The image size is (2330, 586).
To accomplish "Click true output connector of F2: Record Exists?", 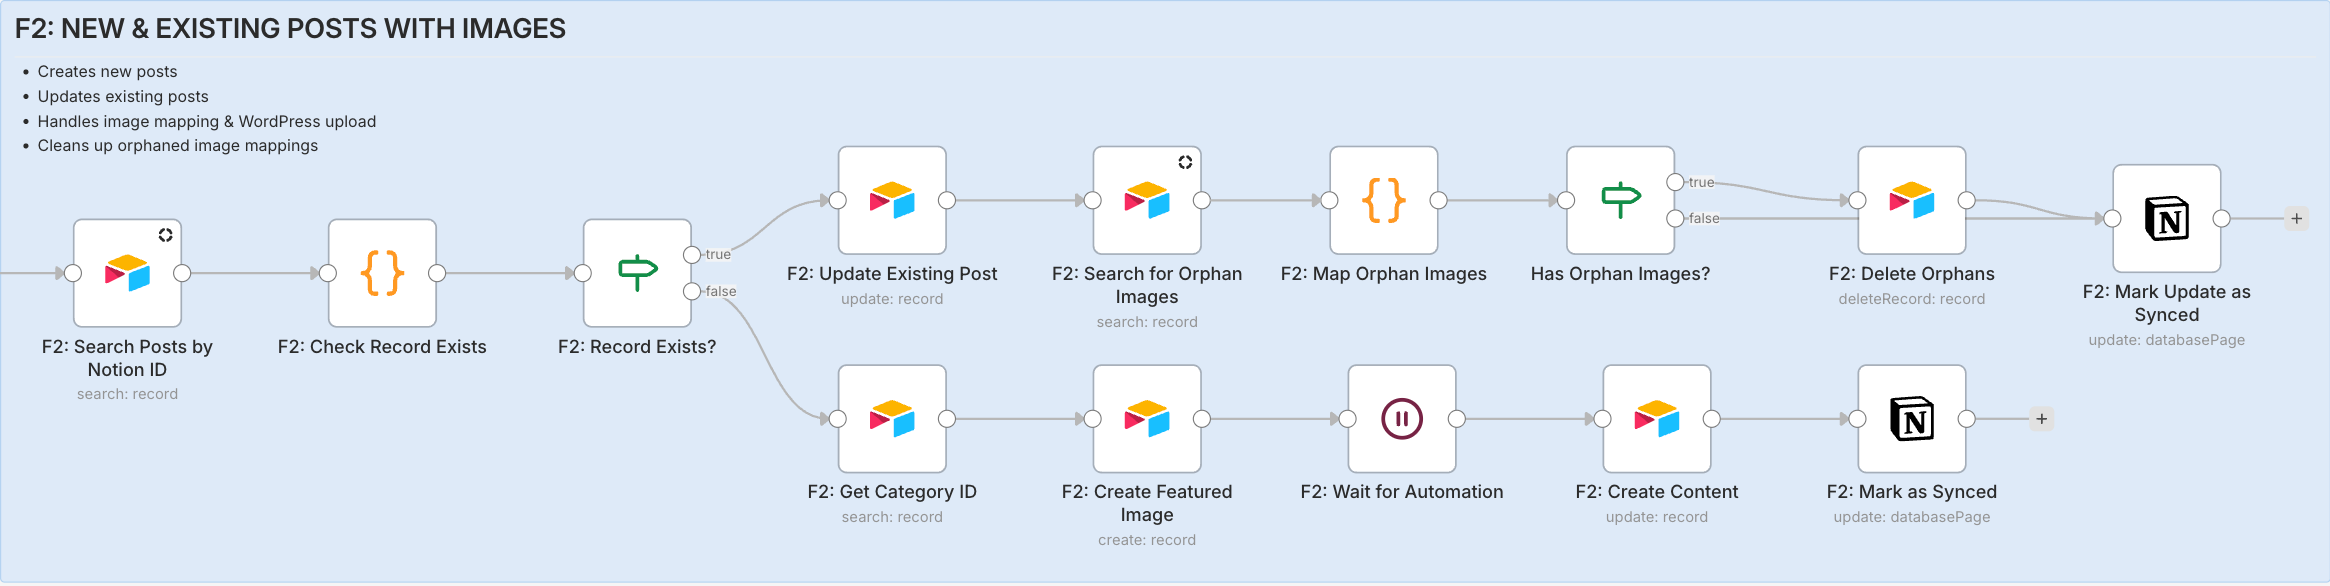I will click(692, 255).
